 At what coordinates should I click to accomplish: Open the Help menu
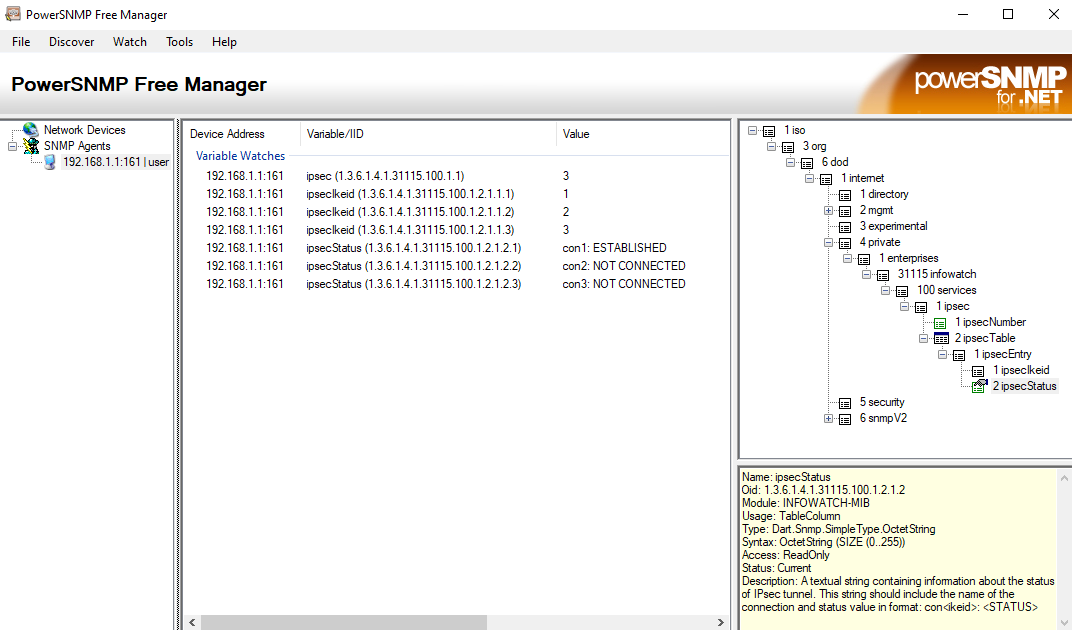(224, 42)
